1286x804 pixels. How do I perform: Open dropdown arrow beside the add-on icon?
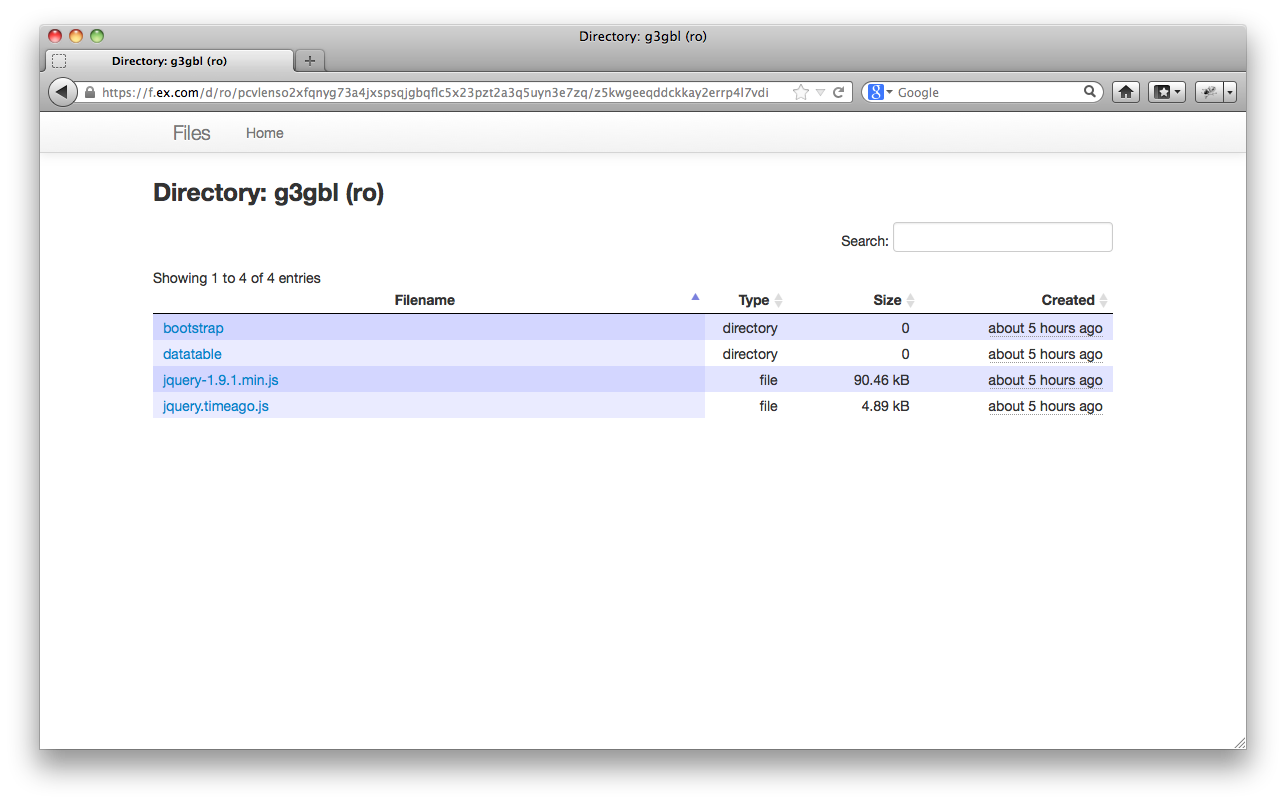click(x=1230, y=92)
